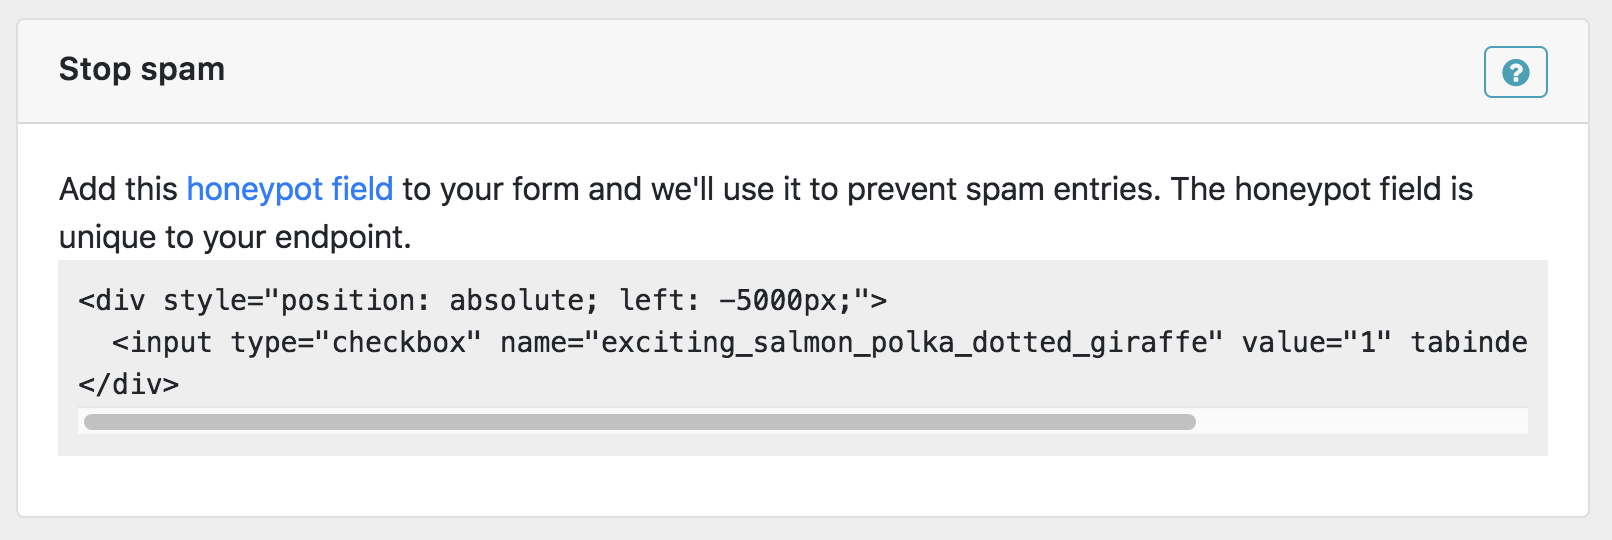Click the truncated tabinde attribute text
This screenshot has height=540, width=1612.
coord(1468,342)
